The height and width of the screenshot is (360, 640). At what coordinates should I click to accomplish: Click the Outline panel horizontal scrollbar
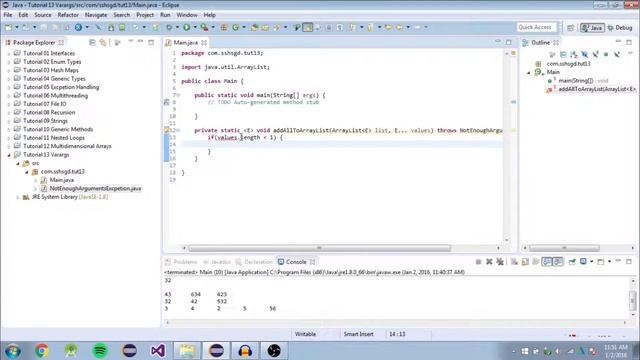tap(564, 248)
